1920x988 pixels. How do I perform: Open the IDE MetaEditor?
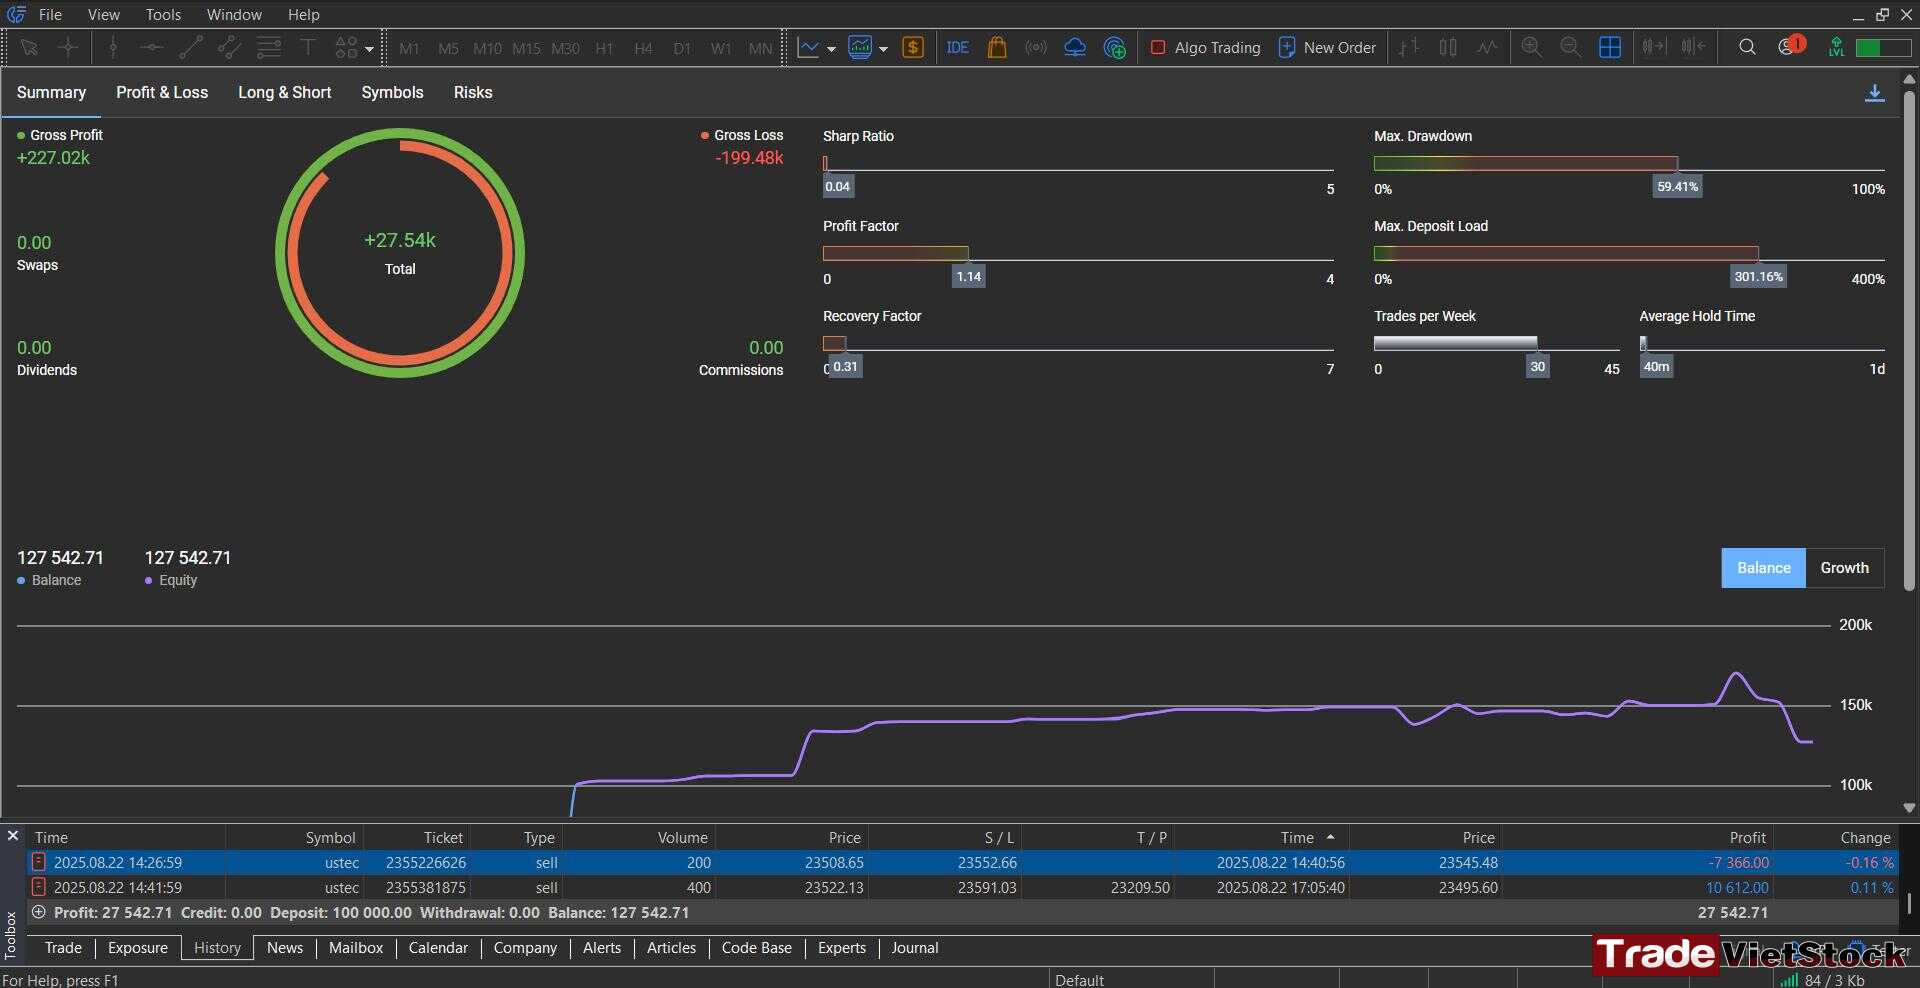(x=958, y=47)
